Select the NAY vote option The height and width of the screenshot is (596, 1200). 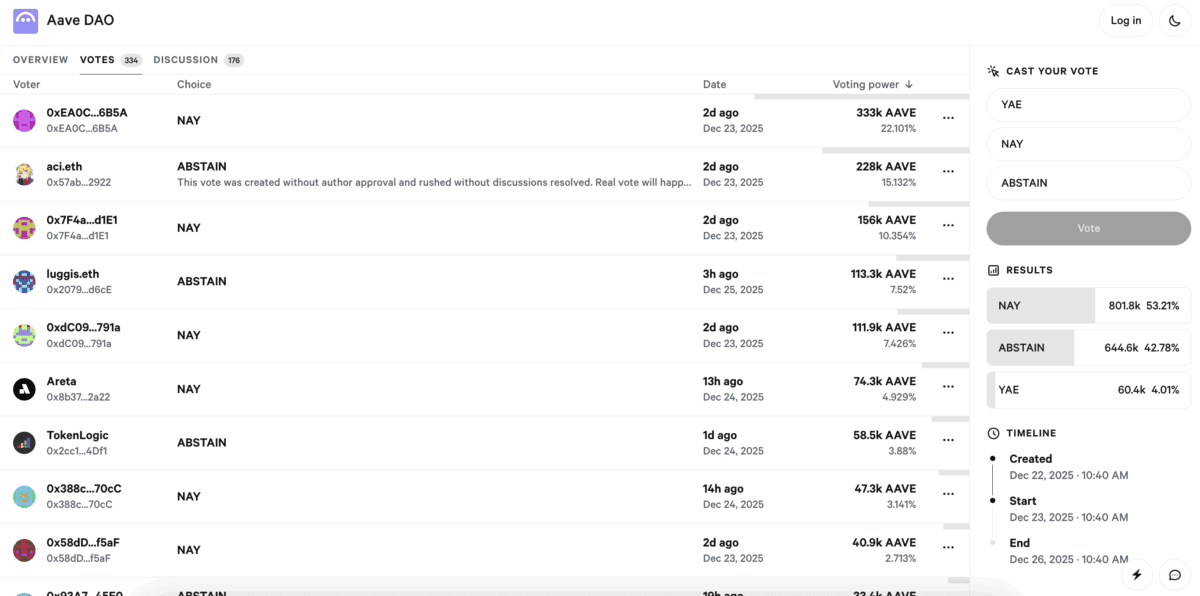[1088, 144]
